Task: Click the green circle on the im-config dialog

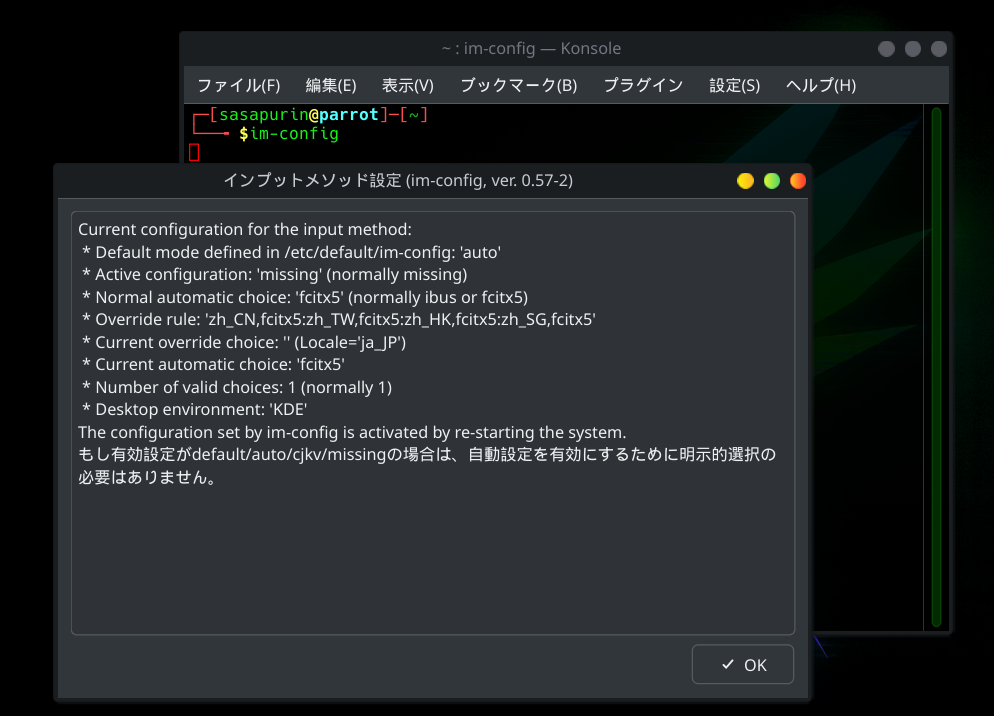Action: click(771, 181)
